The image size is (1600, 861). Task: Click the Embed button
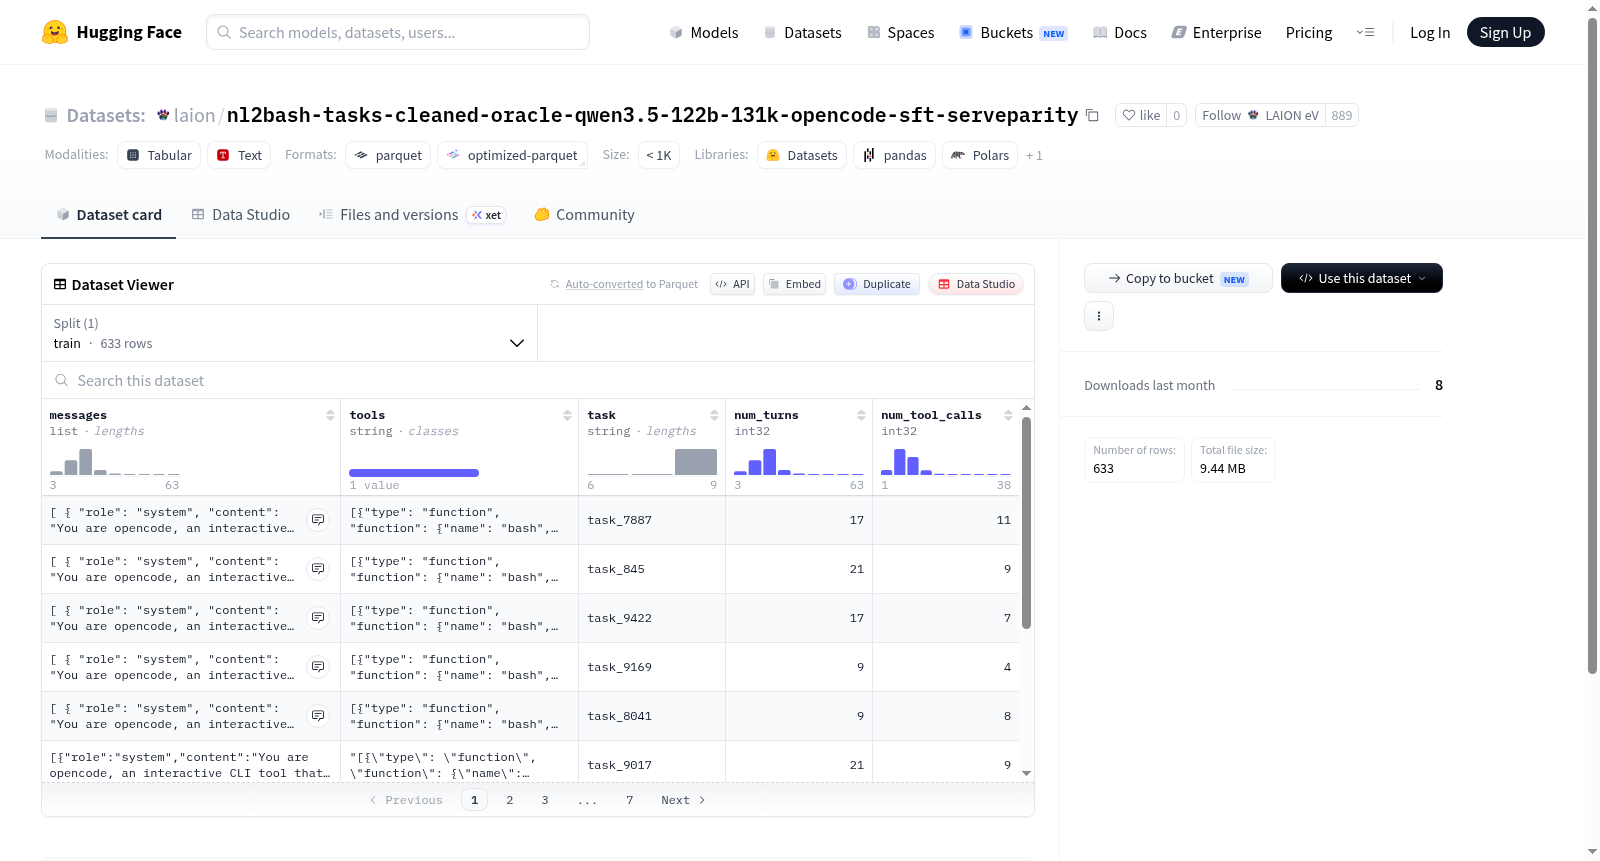click(x=795, y=284)
